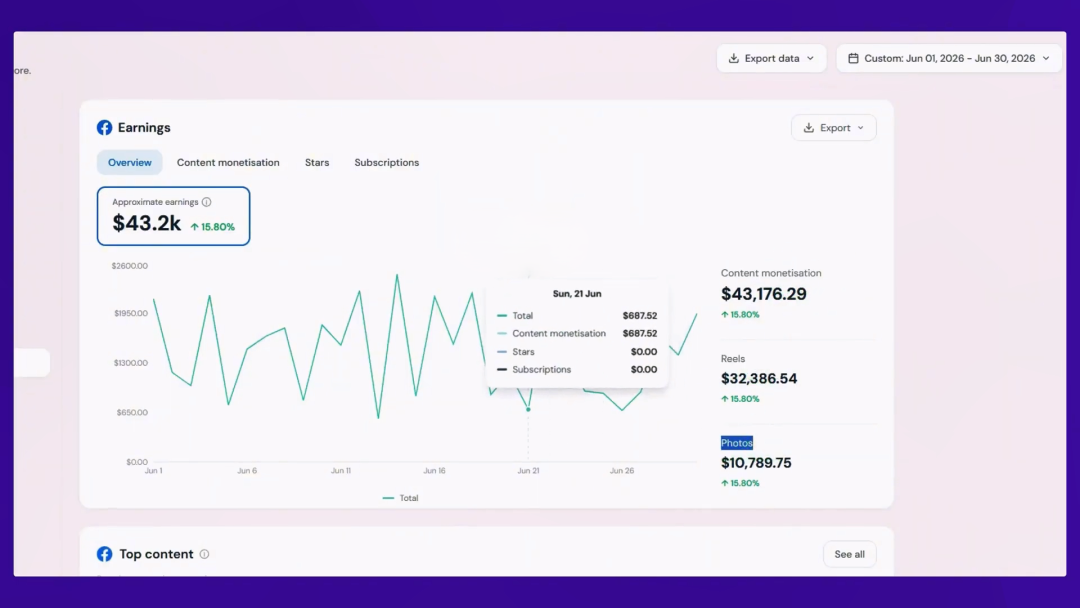Click the Jun 26 x-axis label

coord(622,471)
